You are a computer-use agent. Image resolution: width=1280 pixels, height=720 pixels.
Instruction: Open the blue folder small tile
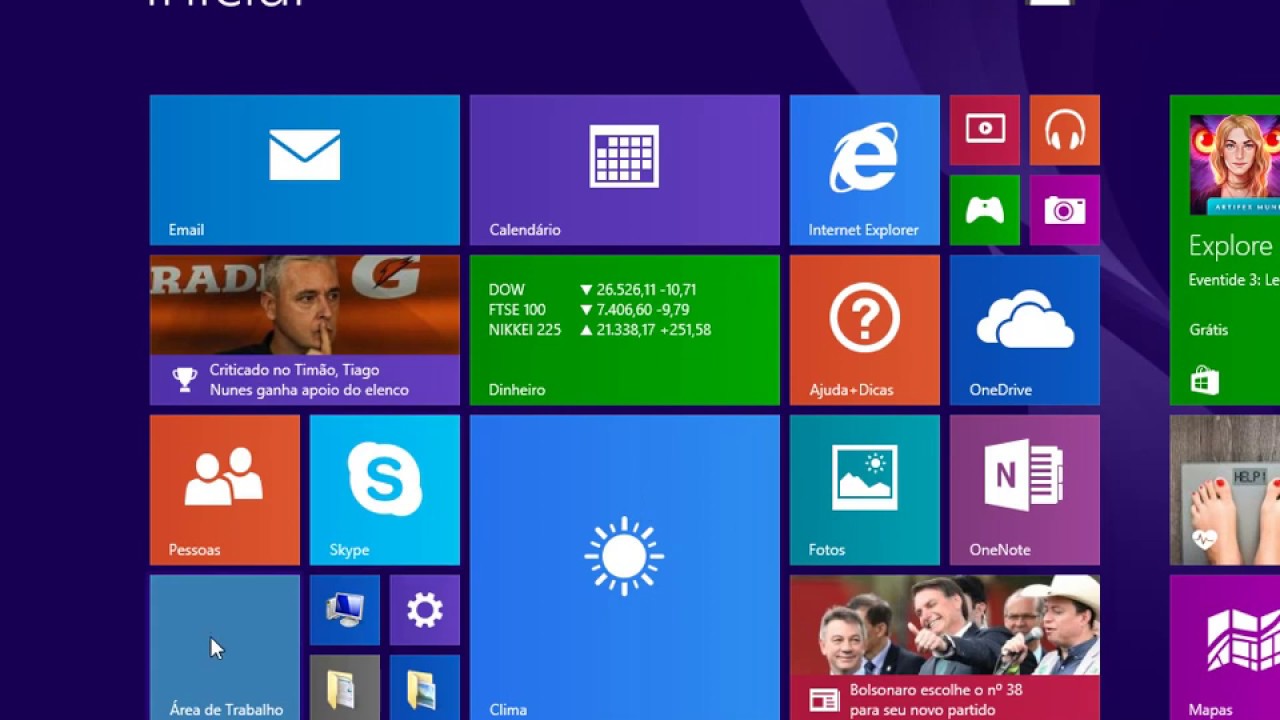425,687
